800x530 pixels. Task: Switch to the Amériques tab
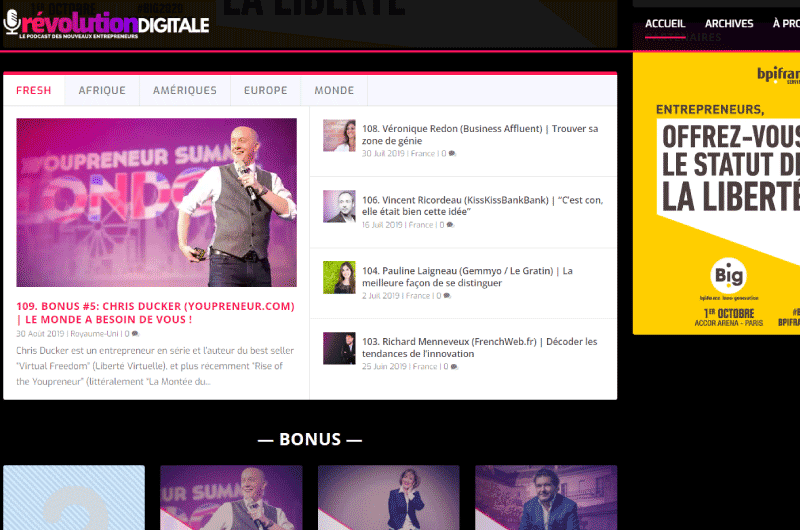(x=185, y=90)
